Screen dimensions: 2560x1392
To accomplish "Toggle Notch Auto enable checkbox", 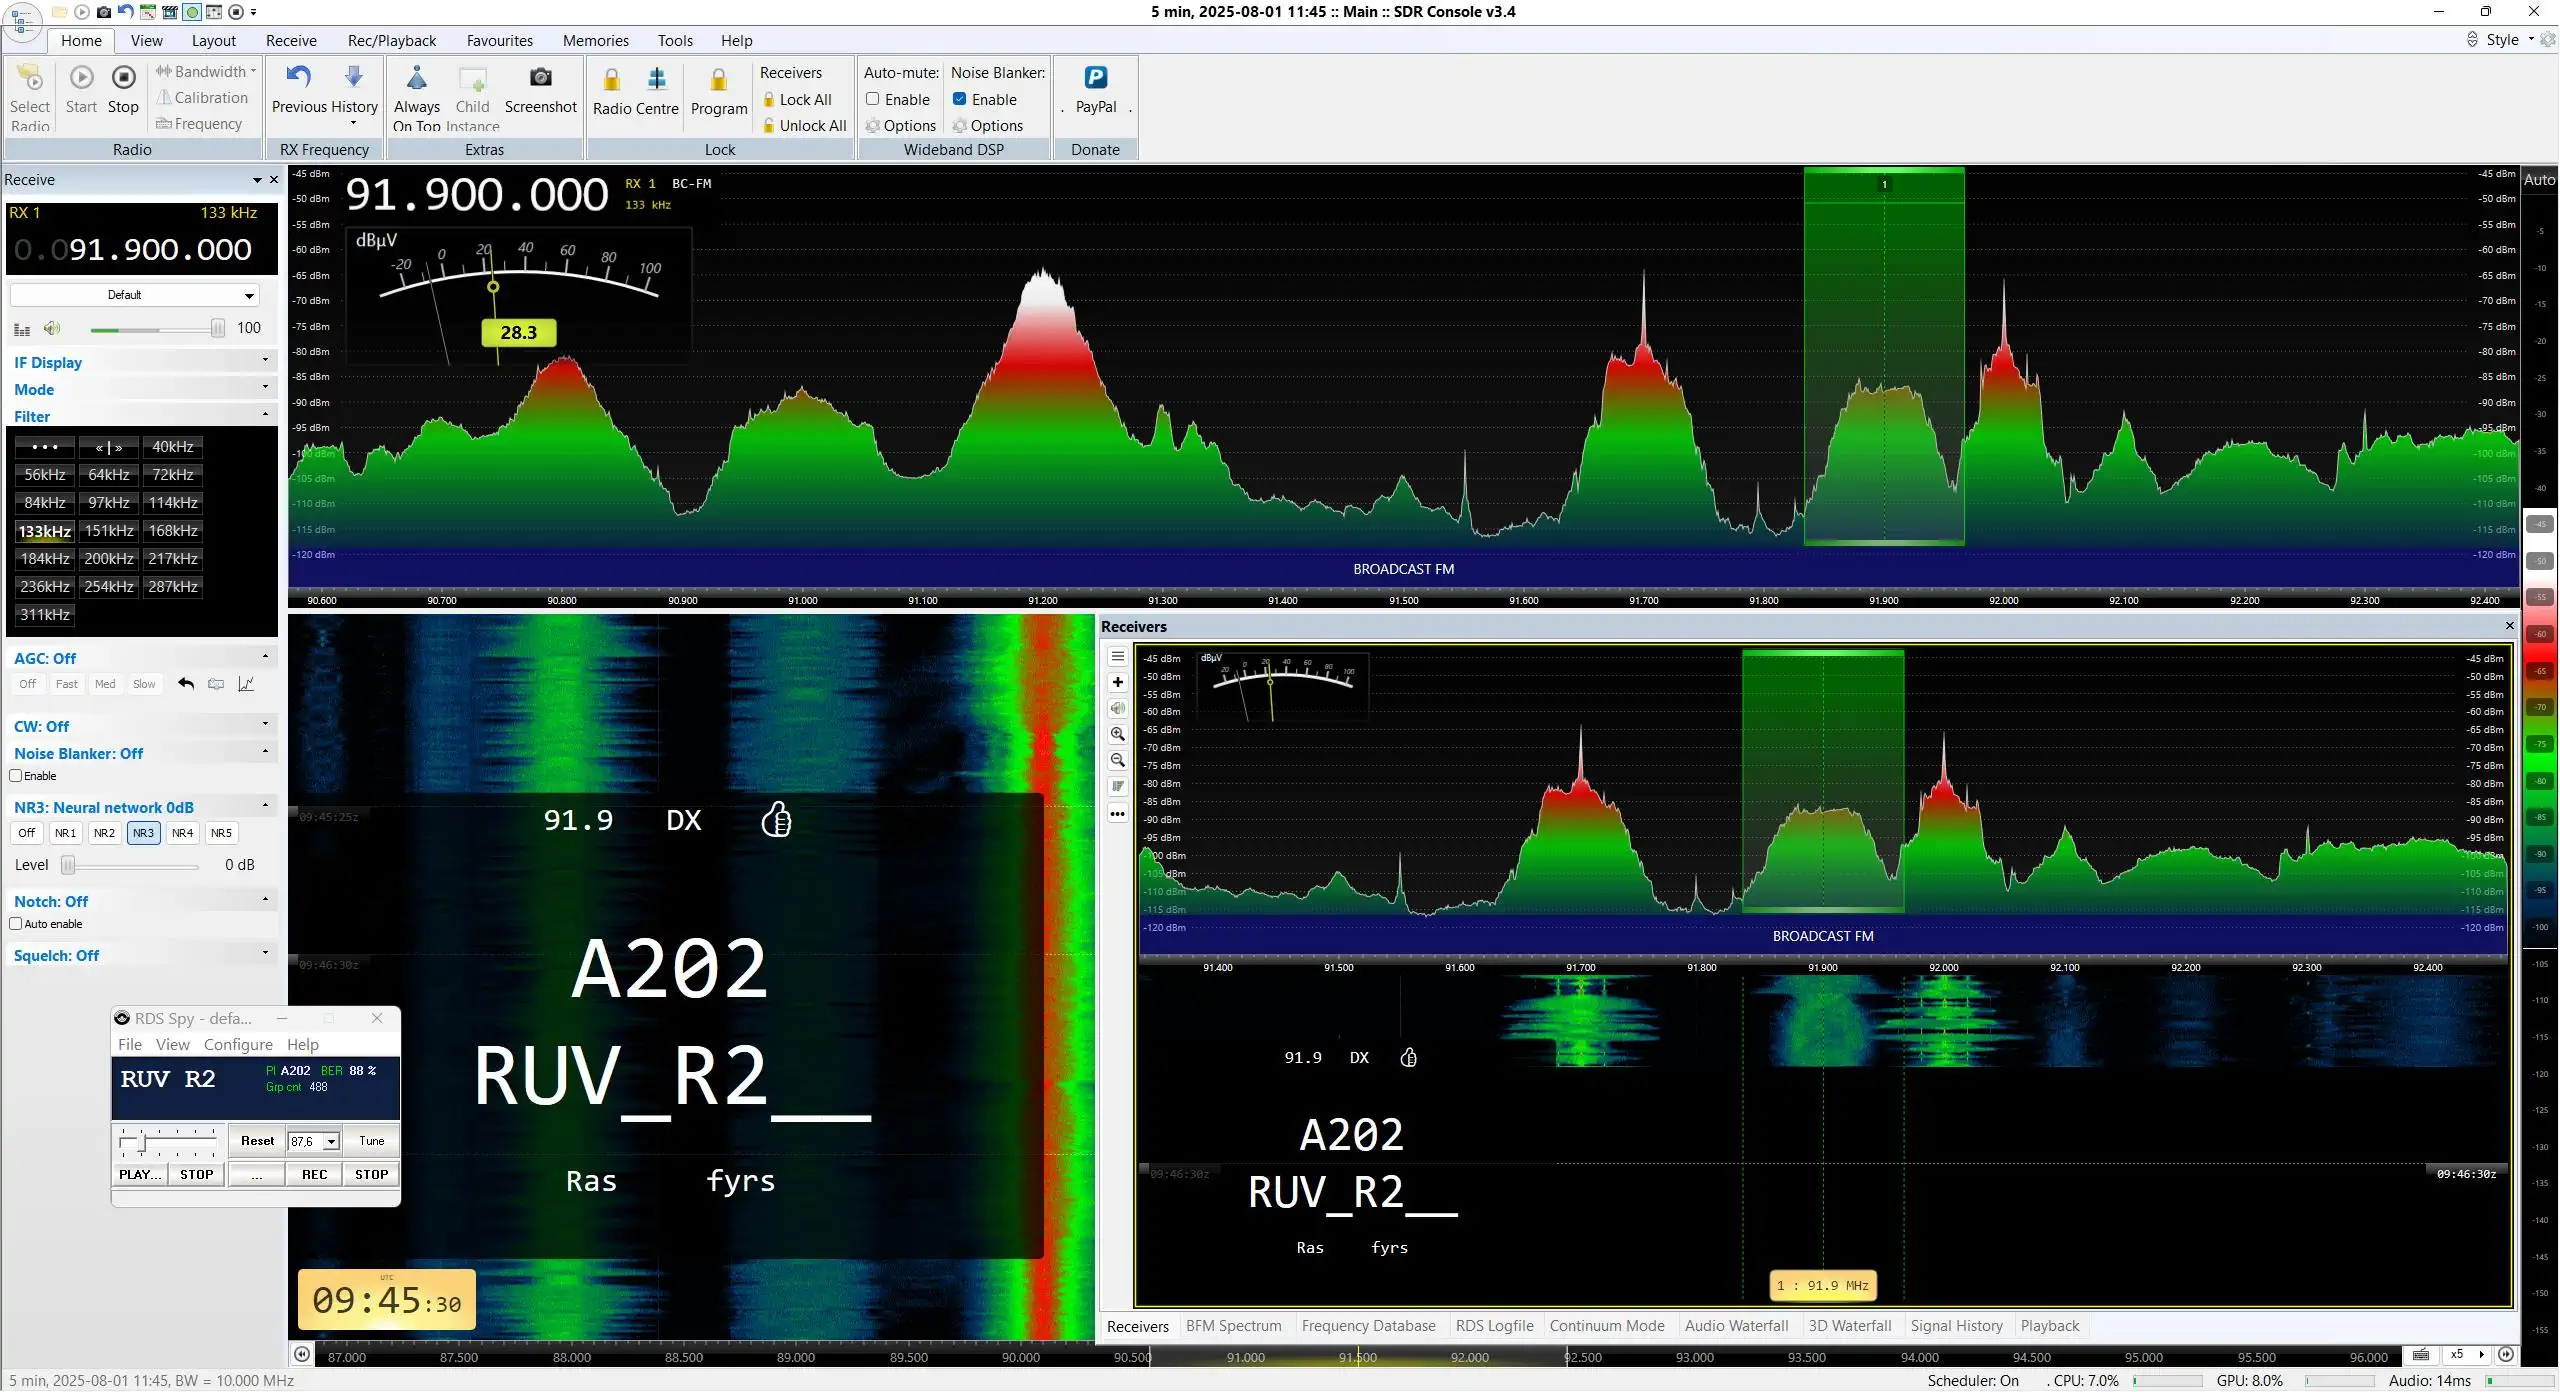I will (16, 924).
